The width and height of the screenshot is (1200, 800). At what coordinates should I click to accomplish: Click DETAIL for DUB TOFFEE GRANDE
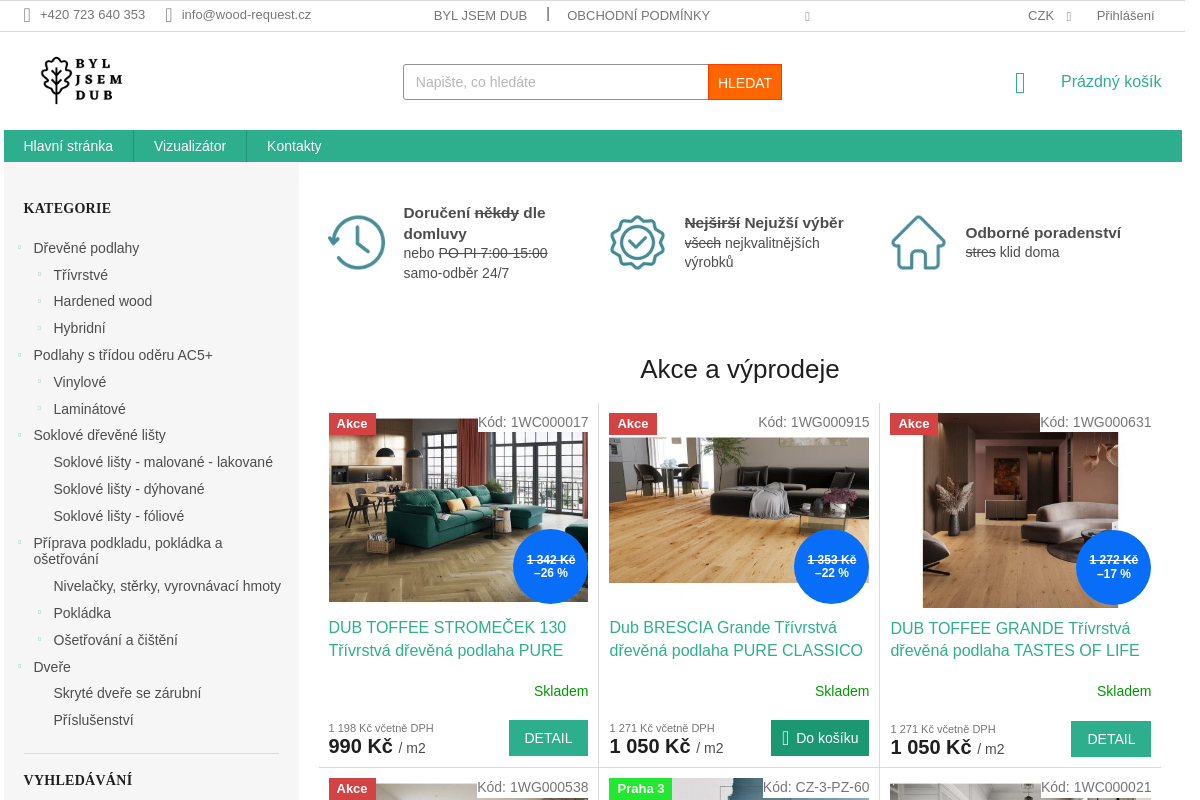(1111, 739)
